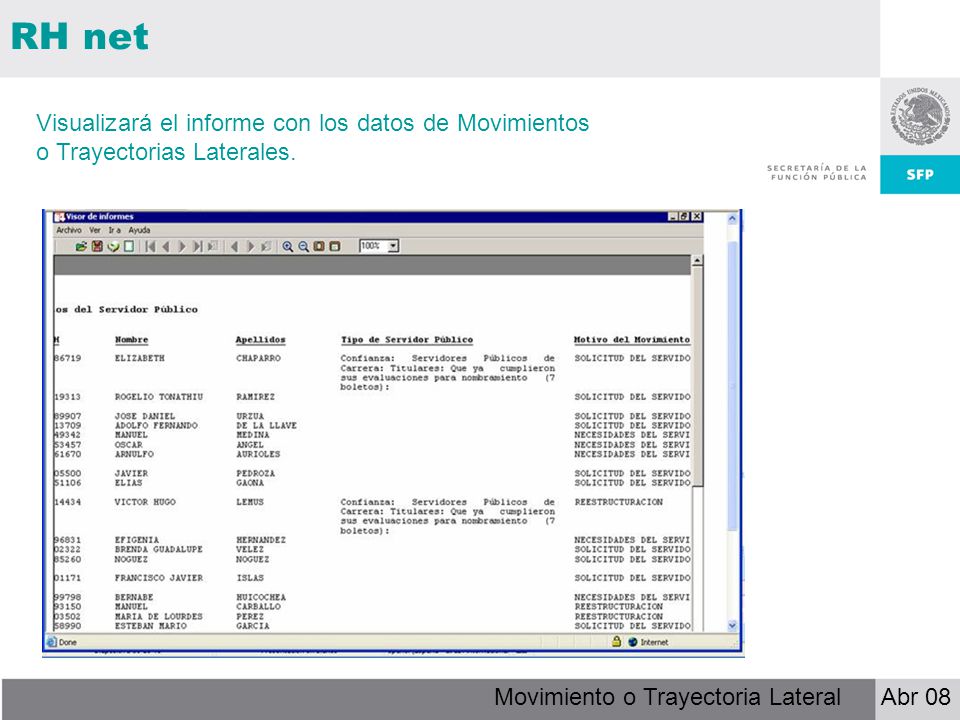960x720 pixels.
Task: Click the fit whole page icon
Action: click(x=319, y=246)
